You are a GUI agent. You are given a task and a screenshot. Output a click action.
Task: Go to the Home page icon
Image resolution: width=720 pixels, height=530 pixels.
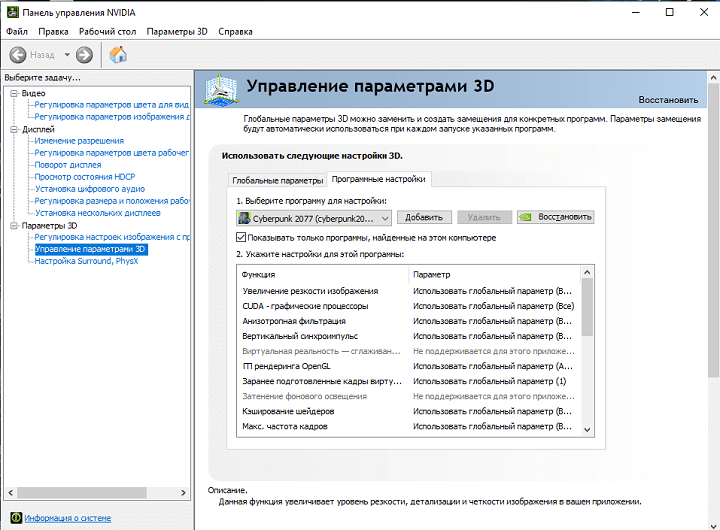click(118, 55)
